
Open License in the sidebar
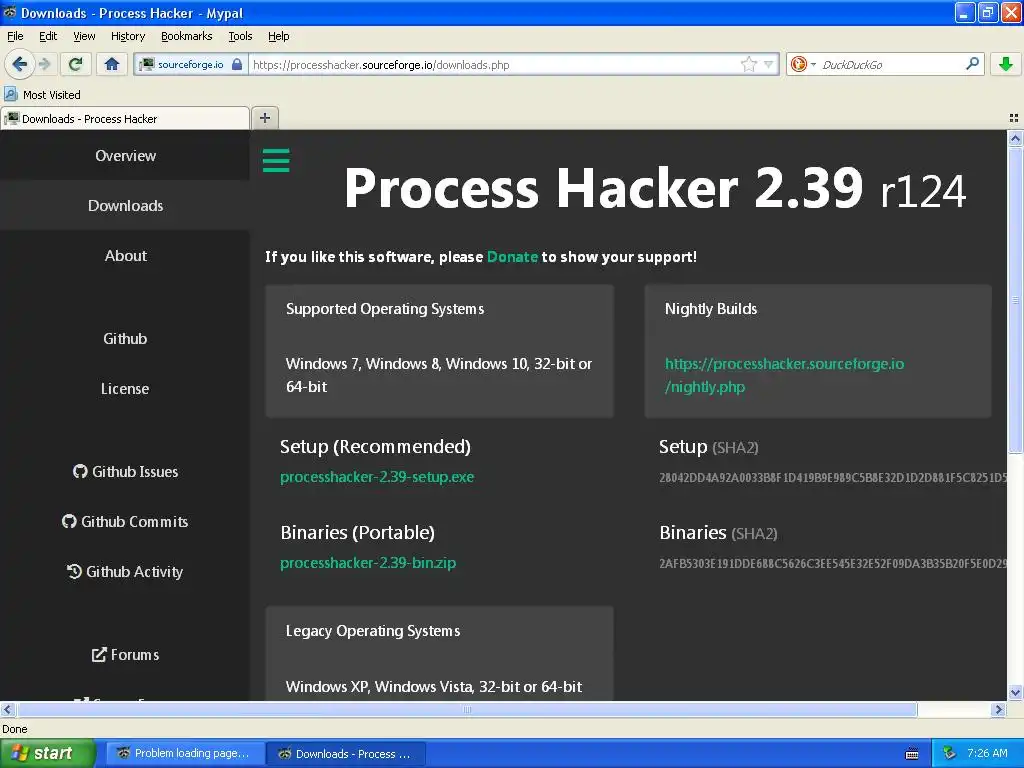point(125,389)
